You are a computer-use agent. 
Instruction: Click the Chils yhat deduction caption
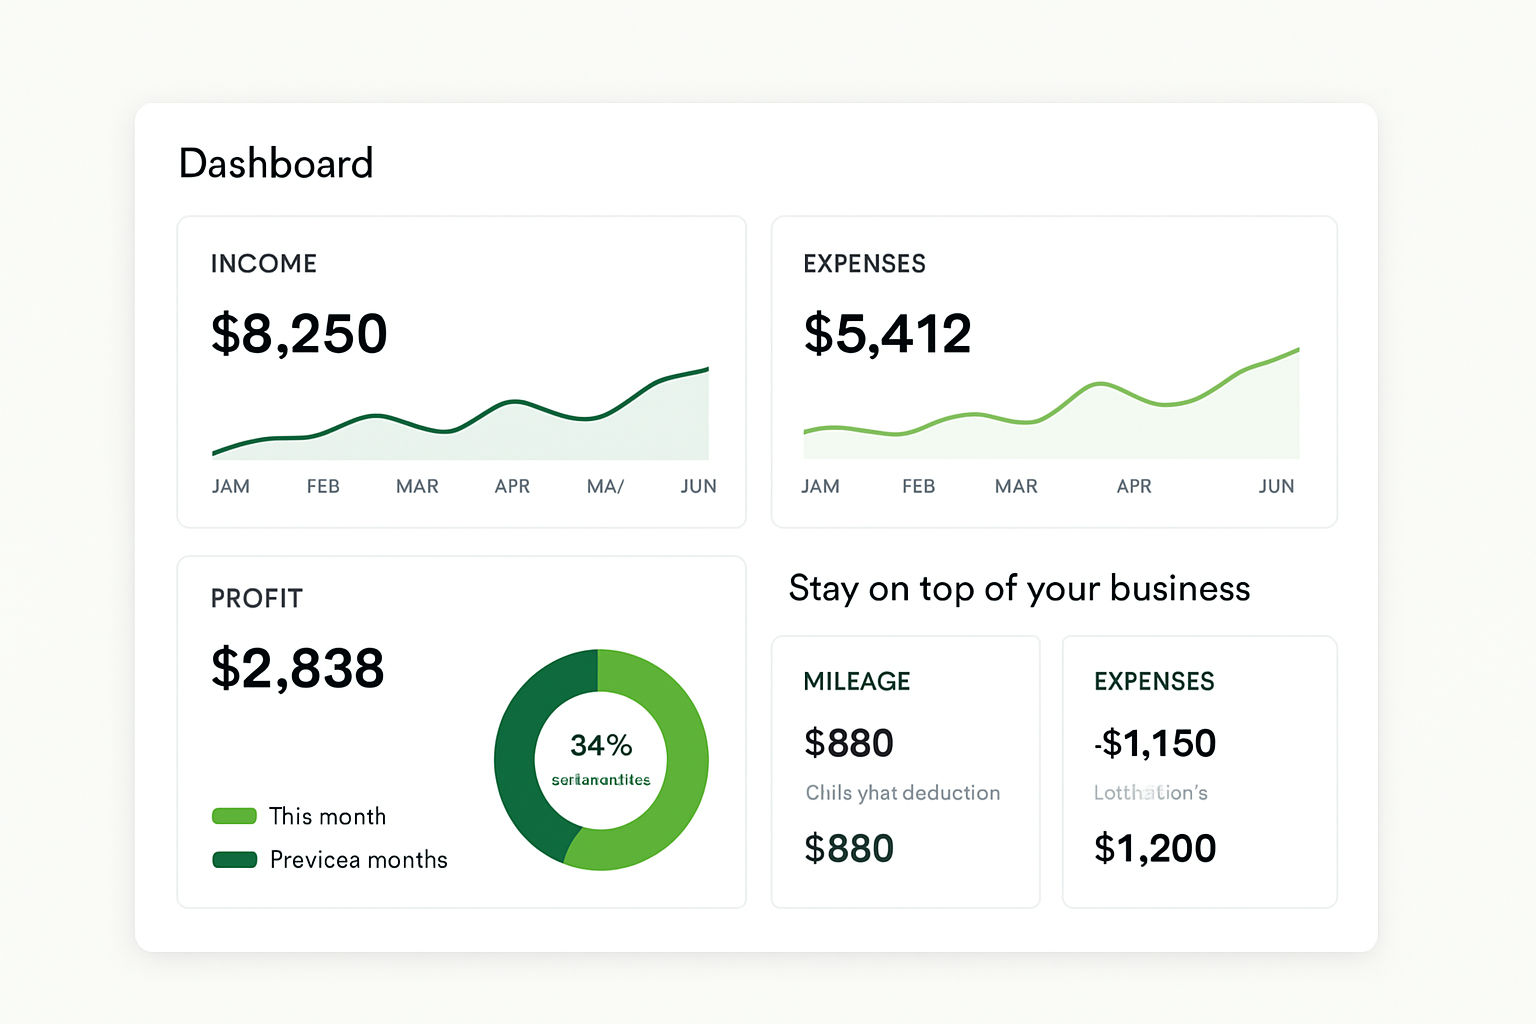(x=903, y=793)
